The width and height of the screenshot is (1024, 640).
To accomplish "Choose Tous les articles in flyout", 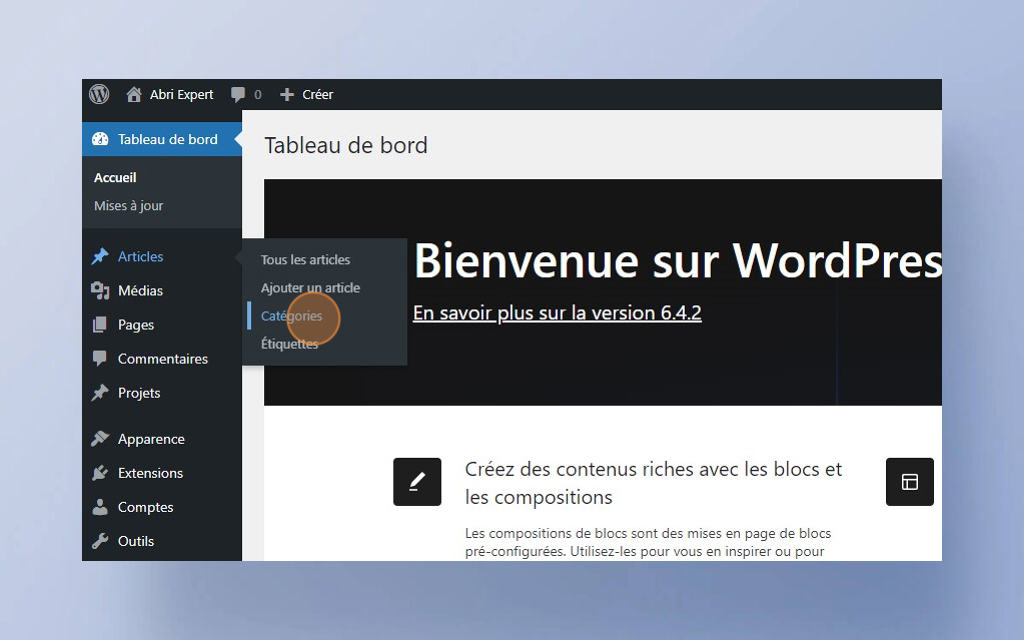I will tap(306, 260).
